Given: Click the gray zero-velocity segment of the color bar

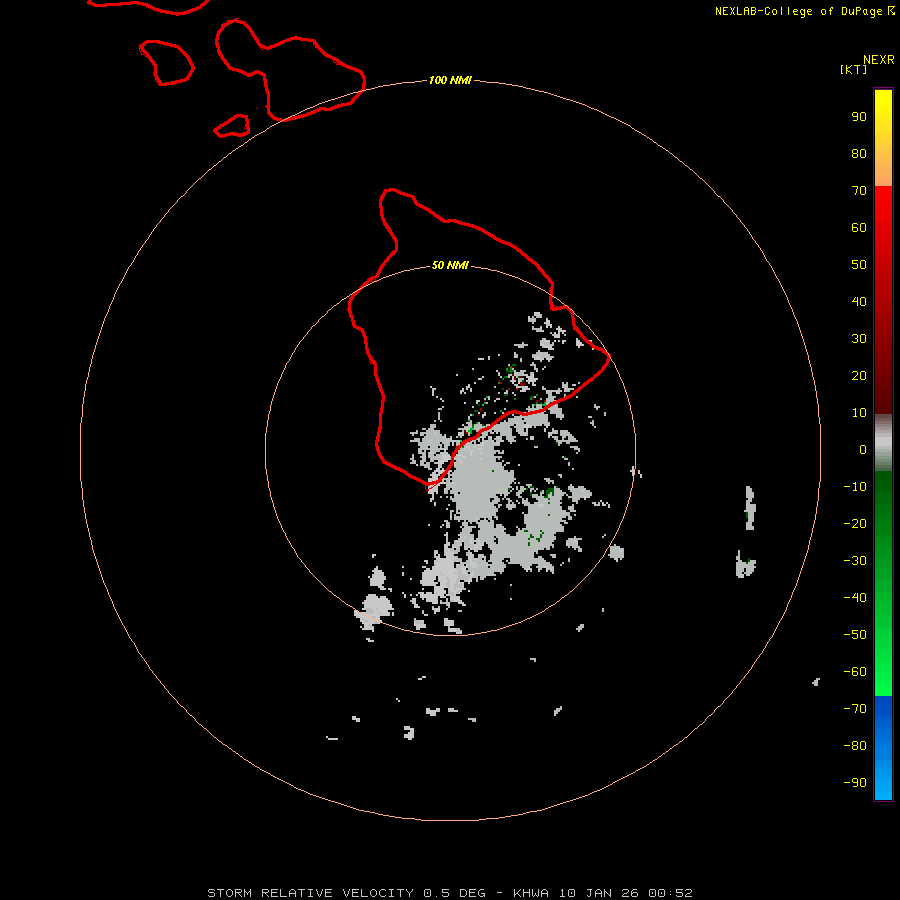Looking at the screenshot, I should (x=883, y=443).
